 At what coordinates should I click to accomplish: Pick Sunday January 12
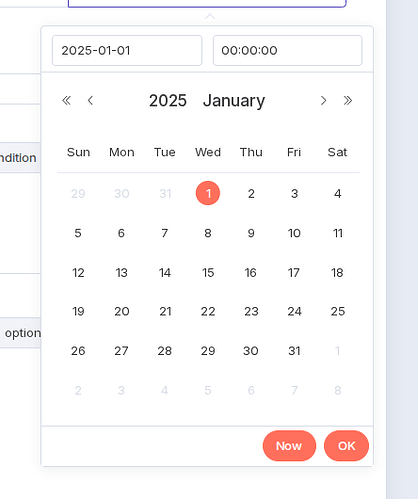point(78,272)
